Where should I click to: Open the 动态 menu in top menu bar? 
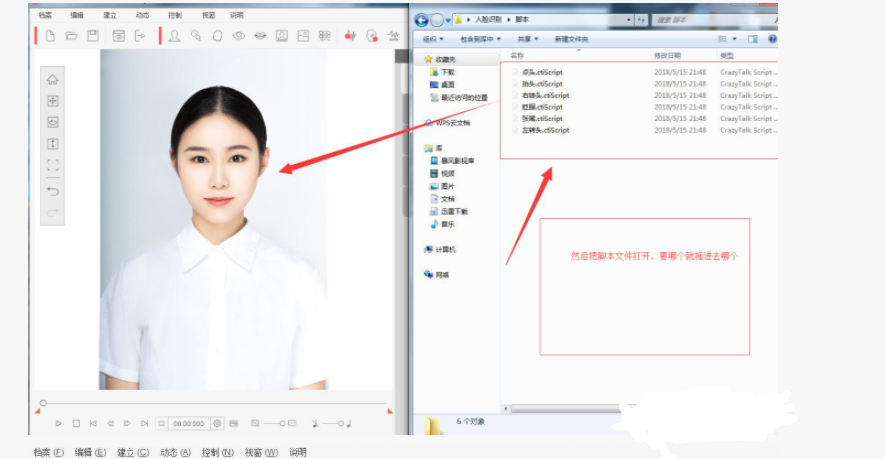pos(142,16)
